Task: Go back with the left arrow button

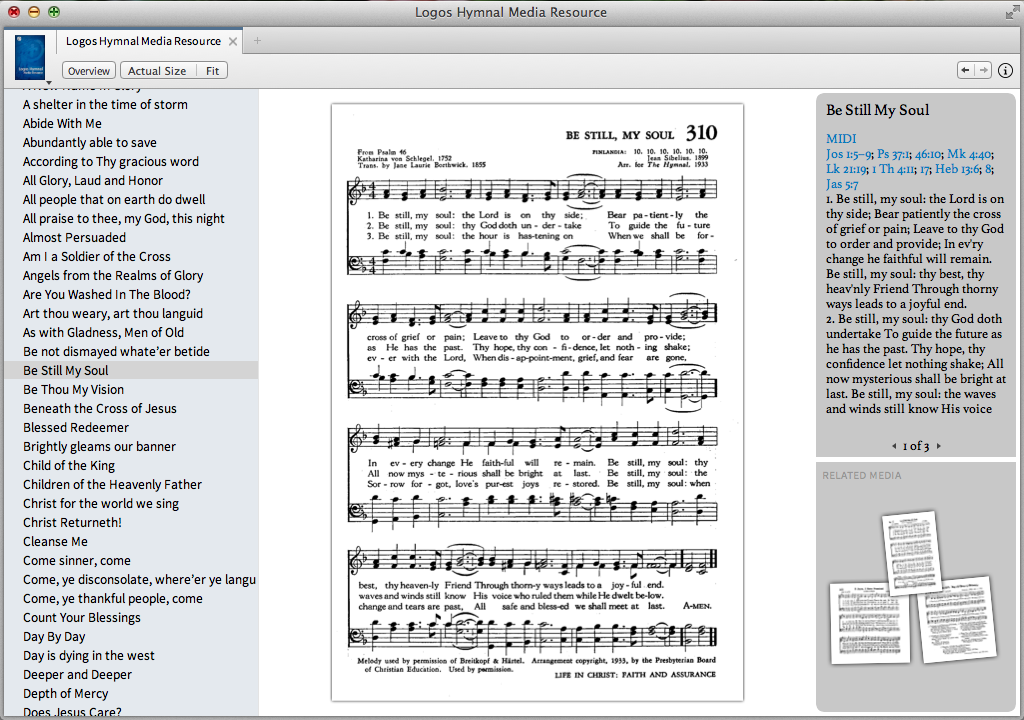Action: [x=965, y=70]
